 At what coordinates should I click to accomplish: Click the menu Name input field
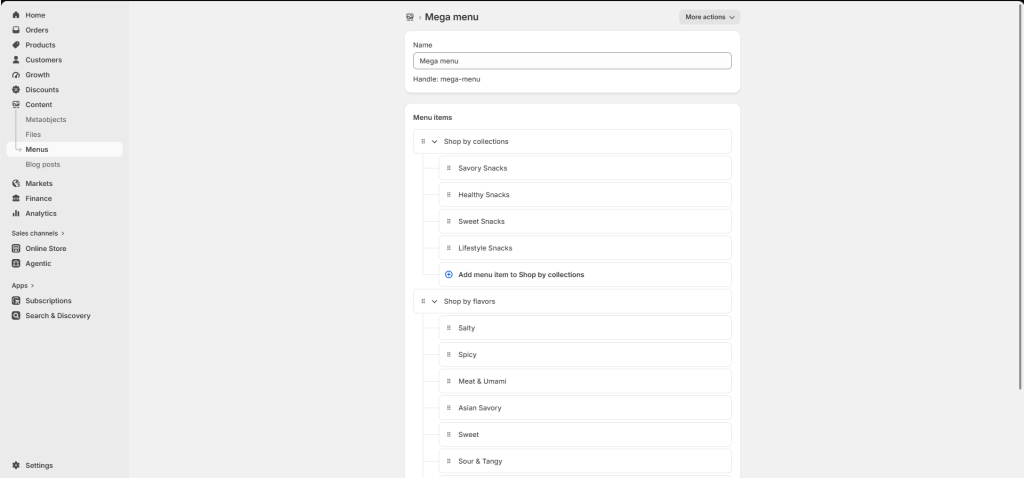572,61
